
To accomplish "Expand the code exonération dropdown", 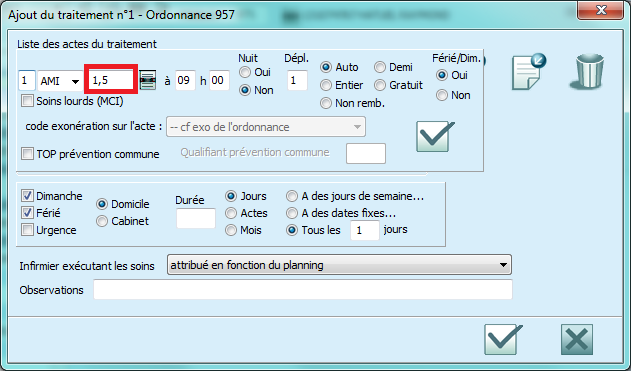I will pos(266,127).
